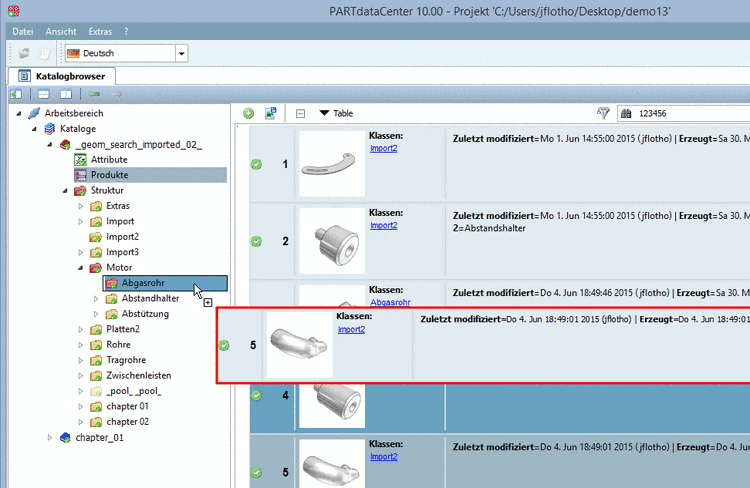Collapse the Motor folder node
Image resolution: width=750 pixels, height=488 pixels.
[x=80, y=267]
